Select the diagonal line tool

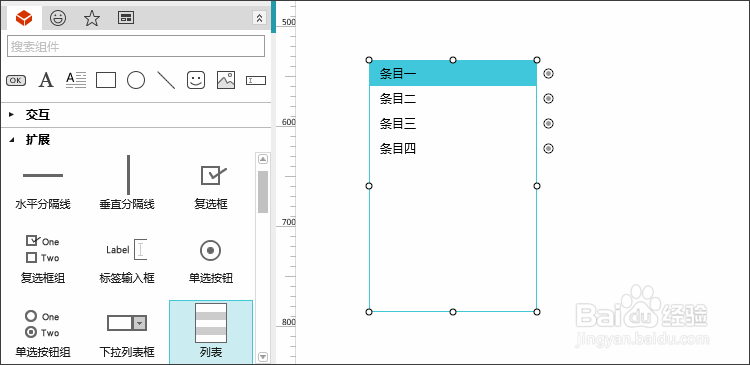pyautogui.click(x=166, y=80)
